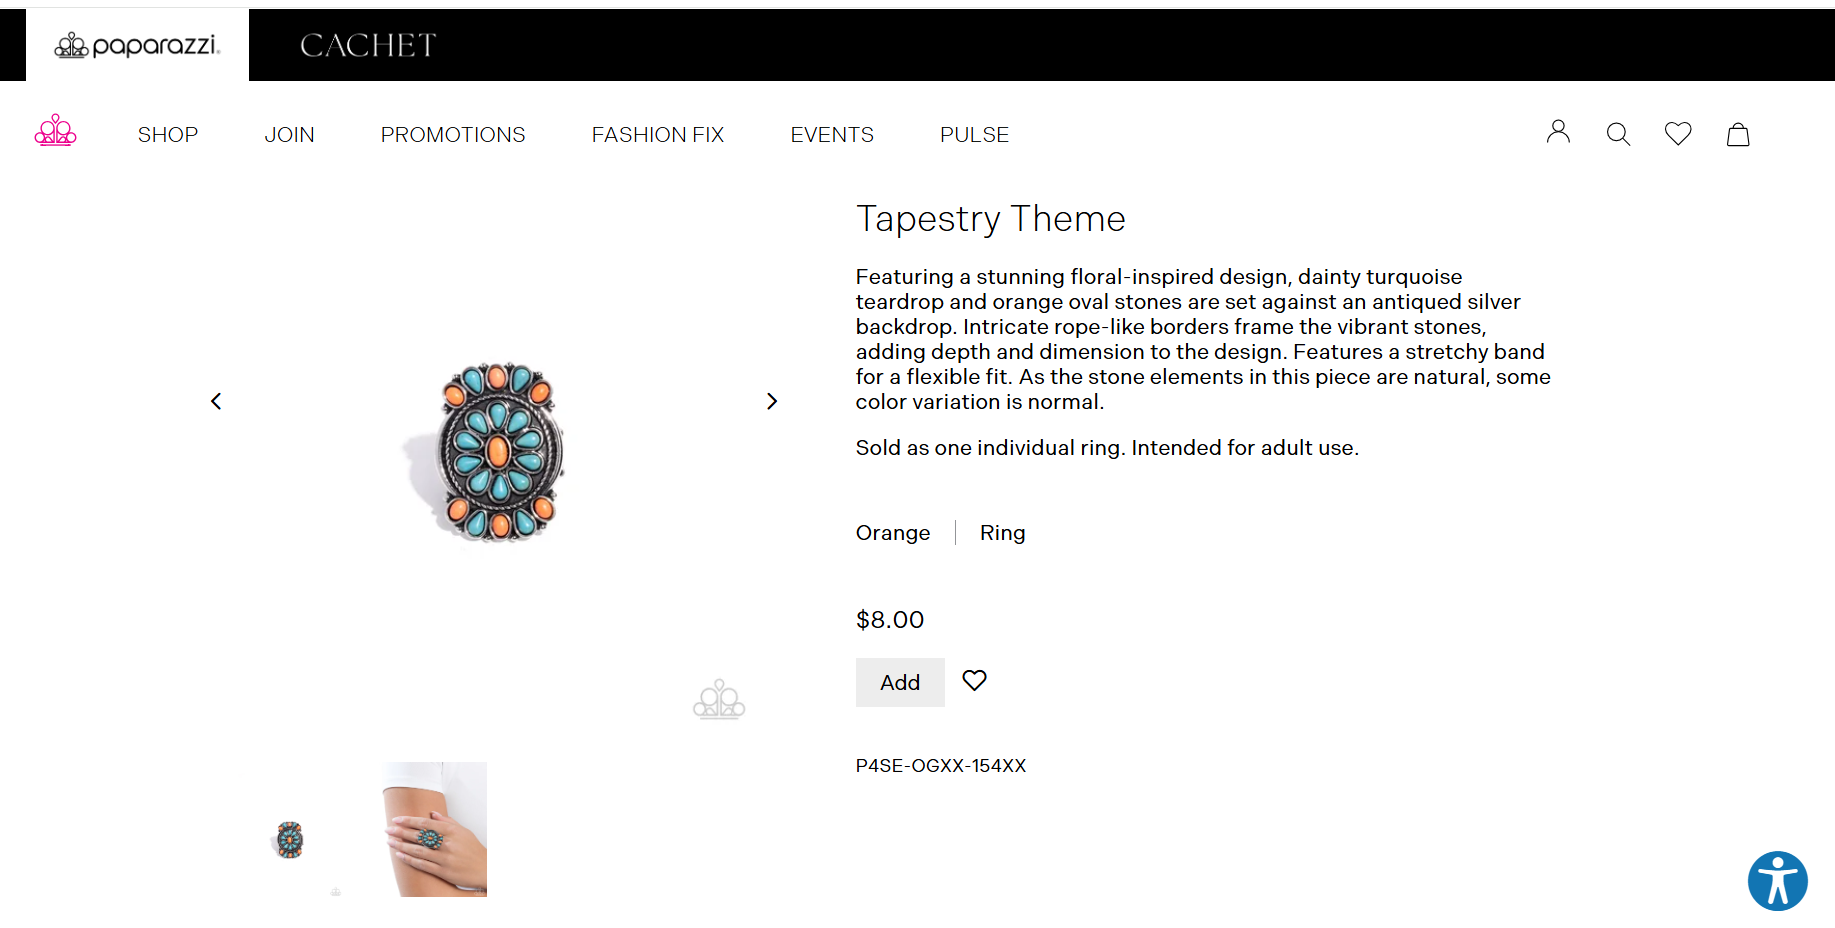Open the user account icon
Image resolution: width=1835 pixels, height=928 pixels.
1558,132
